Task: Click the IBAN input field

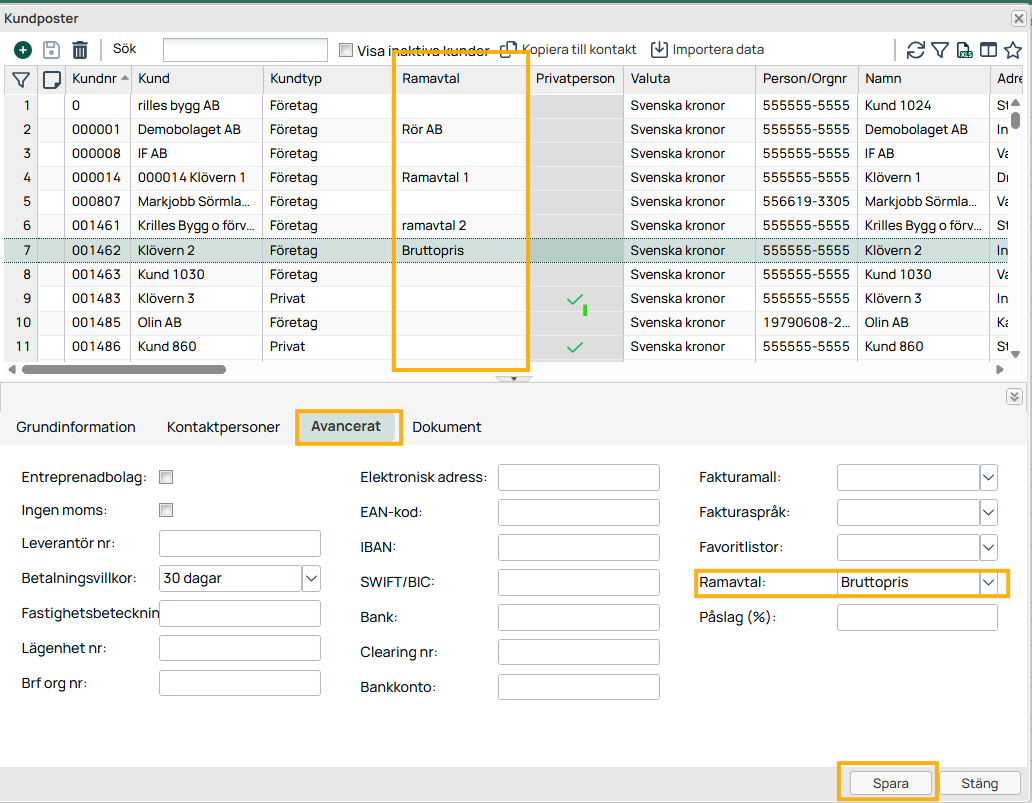Action: (x=579, y=548)
